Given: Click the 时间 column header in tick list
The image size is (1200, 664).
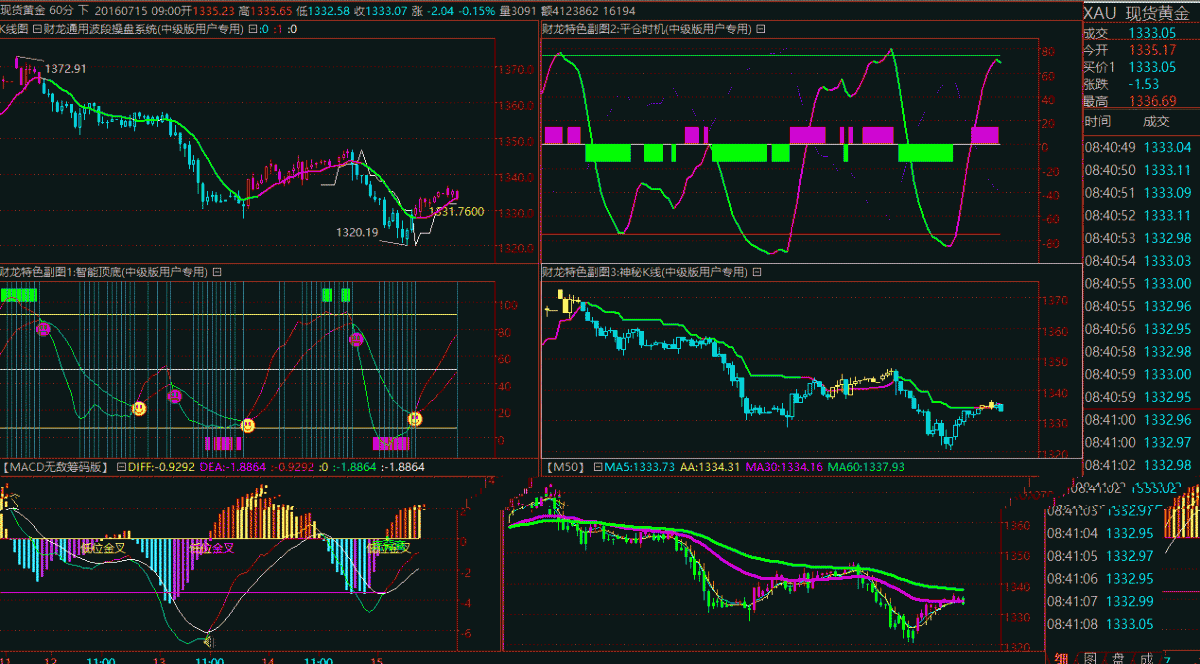Looking at the screenshot, I should 1097,122.
